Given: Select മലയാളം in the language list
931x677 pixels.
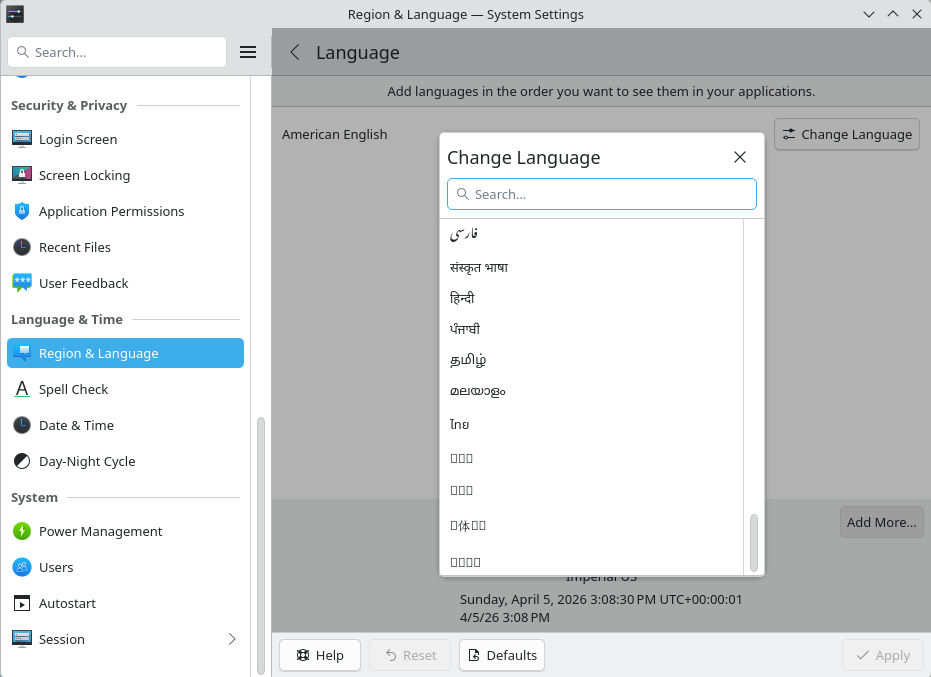Looking at the screenshot, I should pos(478,391).
